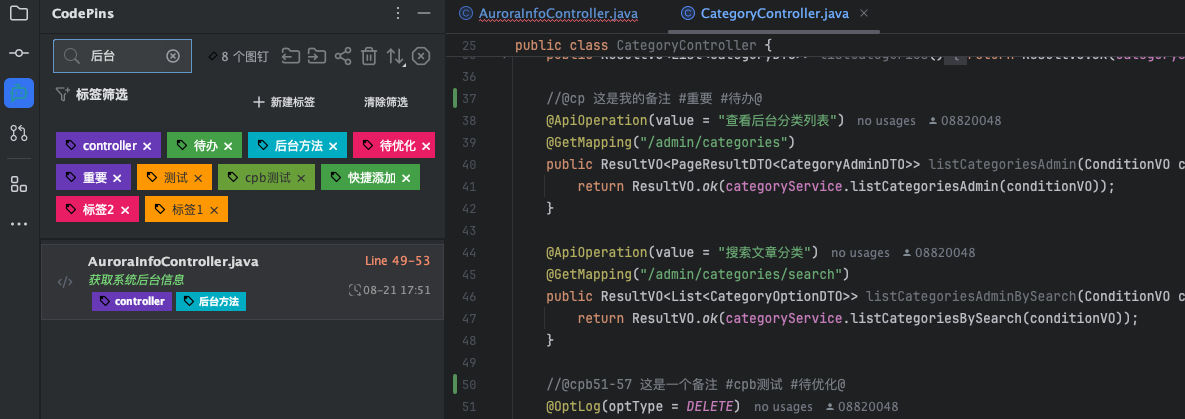Click the pin's 获取系统后台信息 note

click(136, 280)
